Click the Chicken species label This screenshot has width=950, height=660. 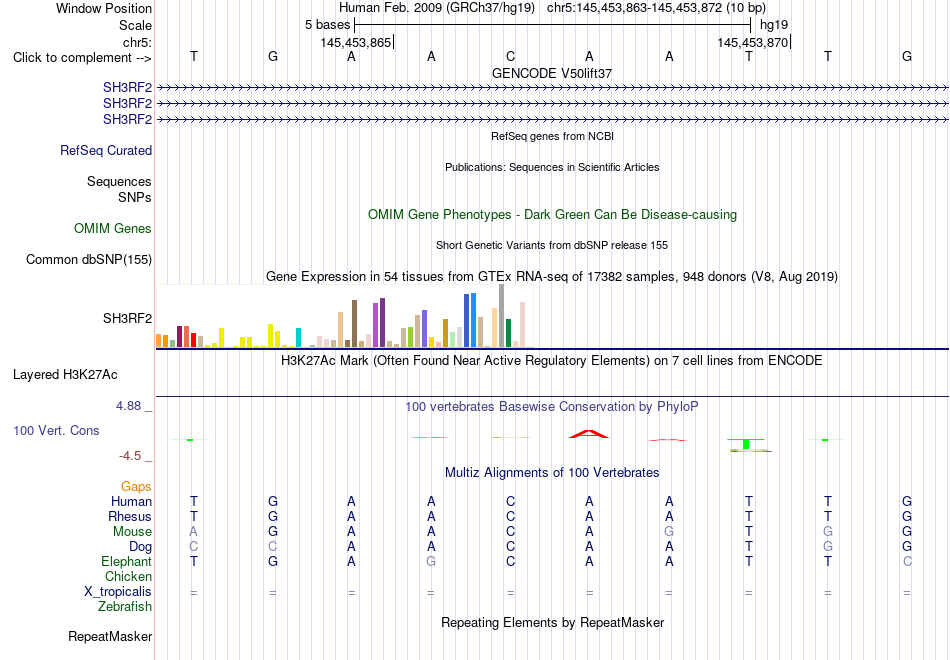tap(128, 576)
